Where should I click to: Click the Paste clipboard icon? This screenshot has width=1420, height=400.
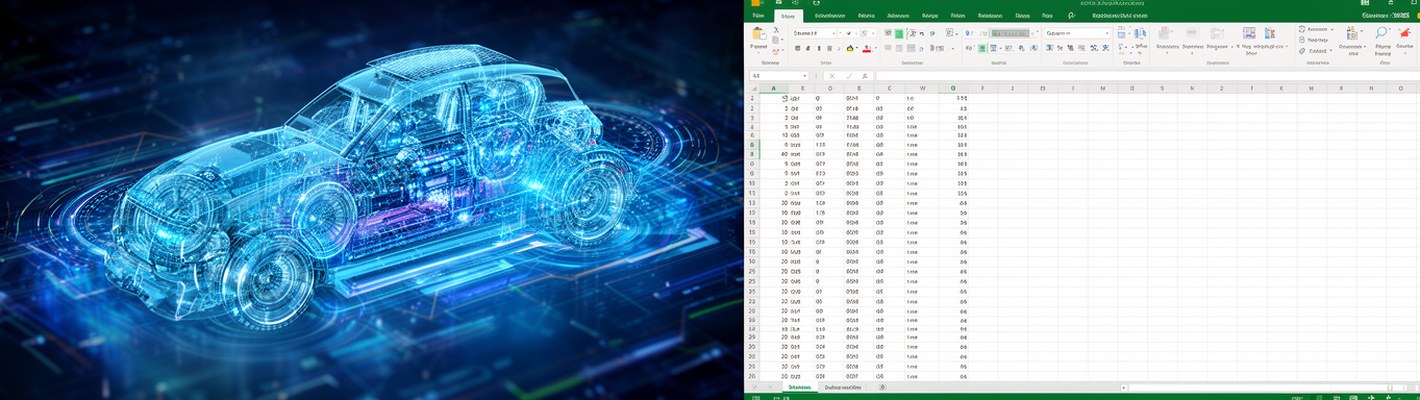759,35
